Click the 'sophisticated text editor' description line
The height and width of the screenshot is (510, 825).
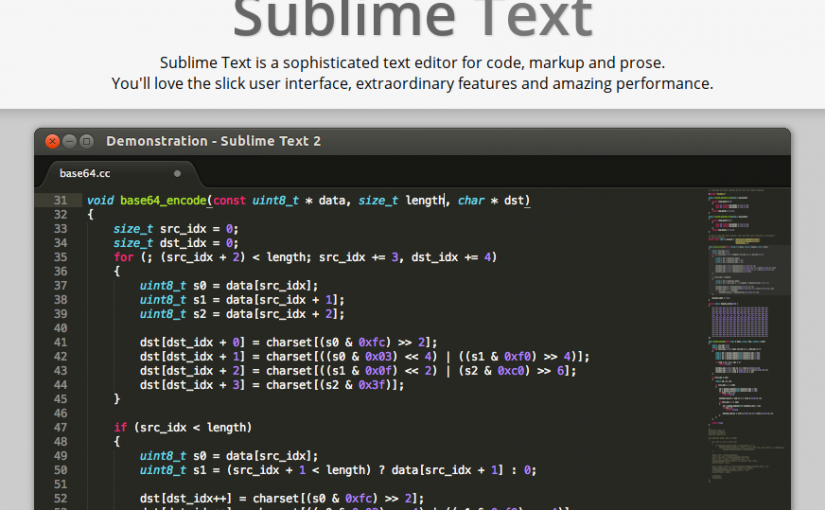pyautogui.click(x=412, y=63)
